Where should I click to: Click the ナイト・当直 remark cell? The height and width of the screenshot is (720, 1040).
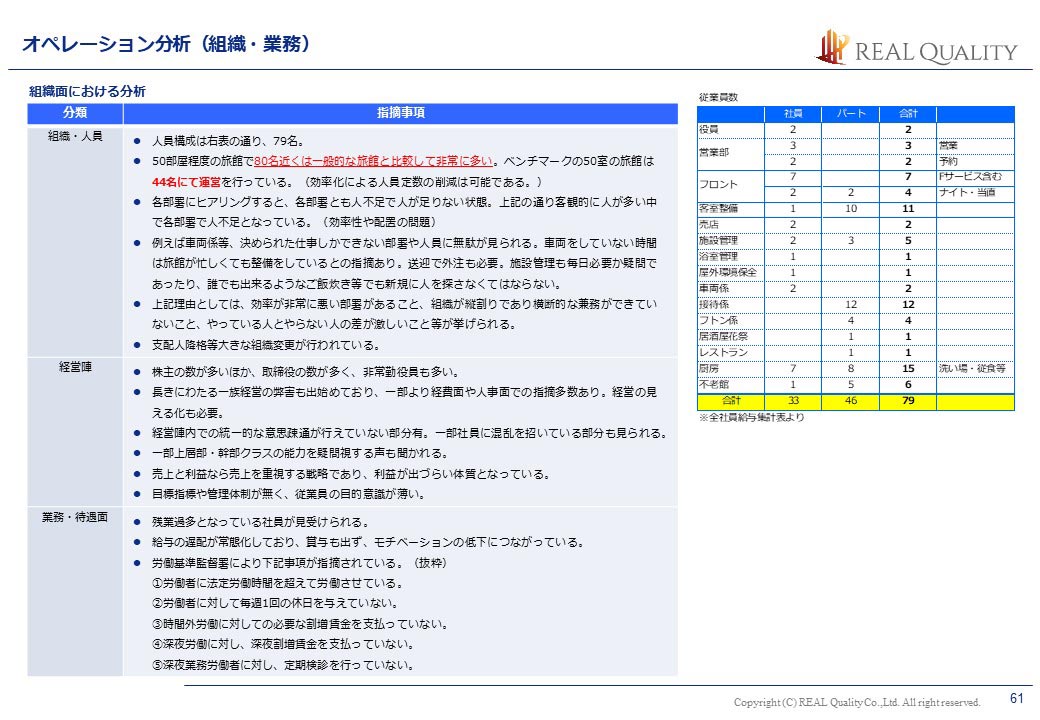[x=967, y=192]
